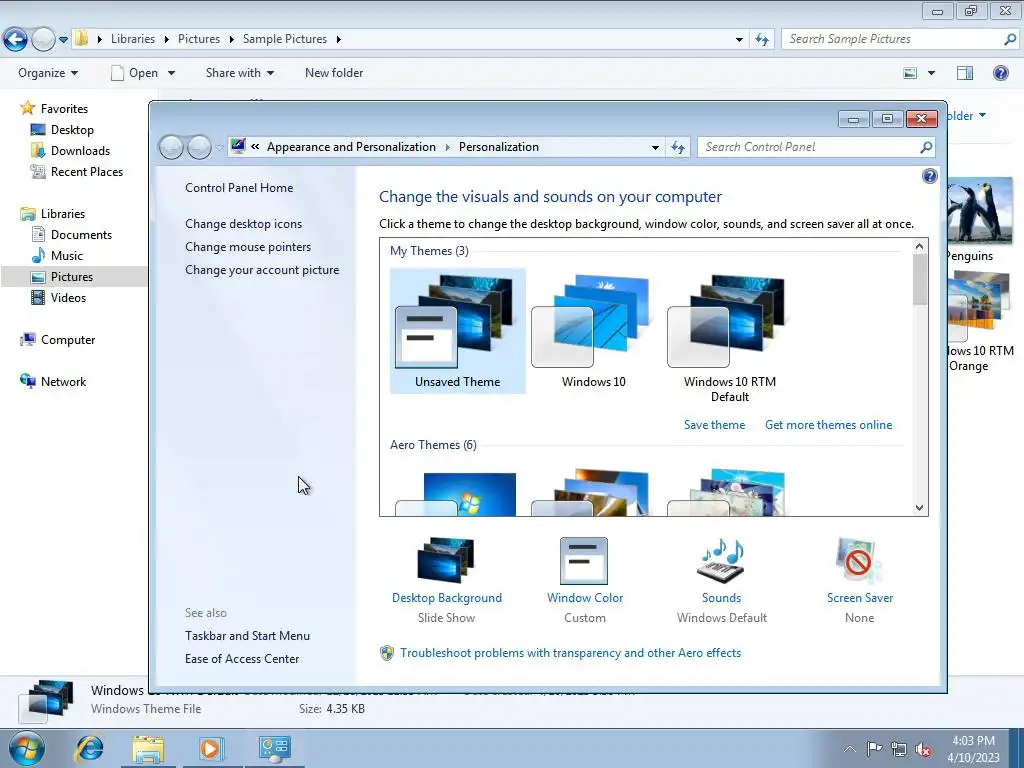
Task: Expand Control Panel address bar dropdown
Action: (x=655, y=148)
